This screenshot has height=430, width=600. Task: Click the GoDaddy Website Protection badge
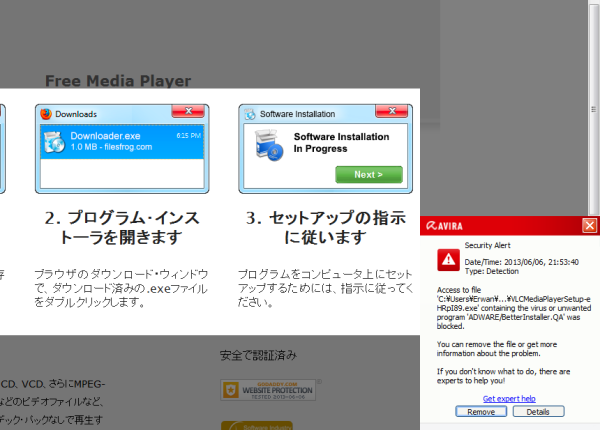point(268,390)
